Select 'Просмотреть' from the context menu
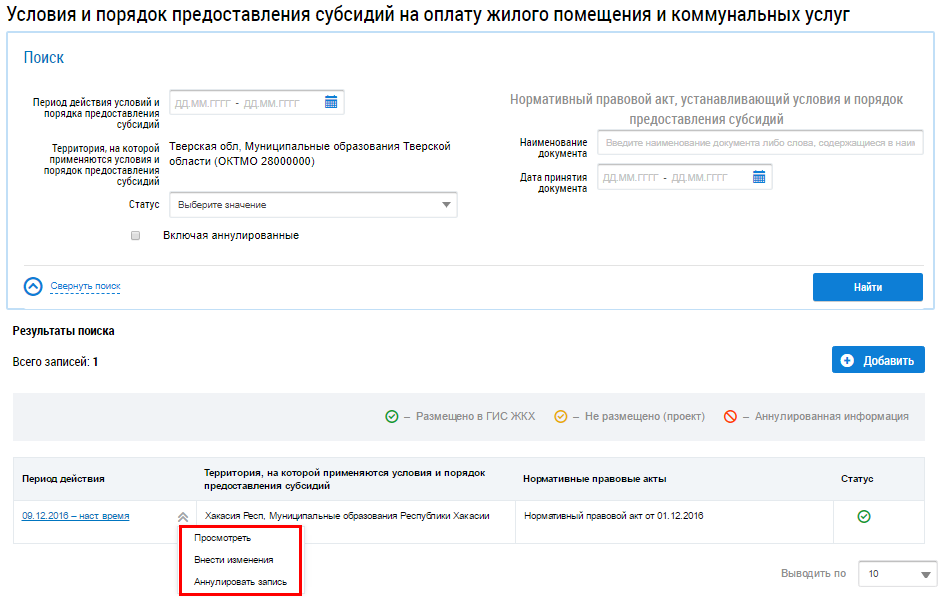The width and height of the screenshot is (940, 600). tap(215, 538)
